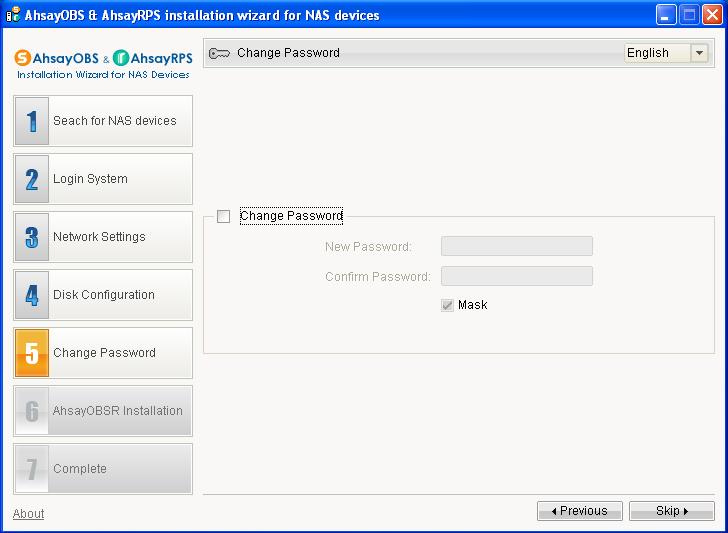Close the installation wizard window
Screen dimensions: 728x533
pos(712,15)
